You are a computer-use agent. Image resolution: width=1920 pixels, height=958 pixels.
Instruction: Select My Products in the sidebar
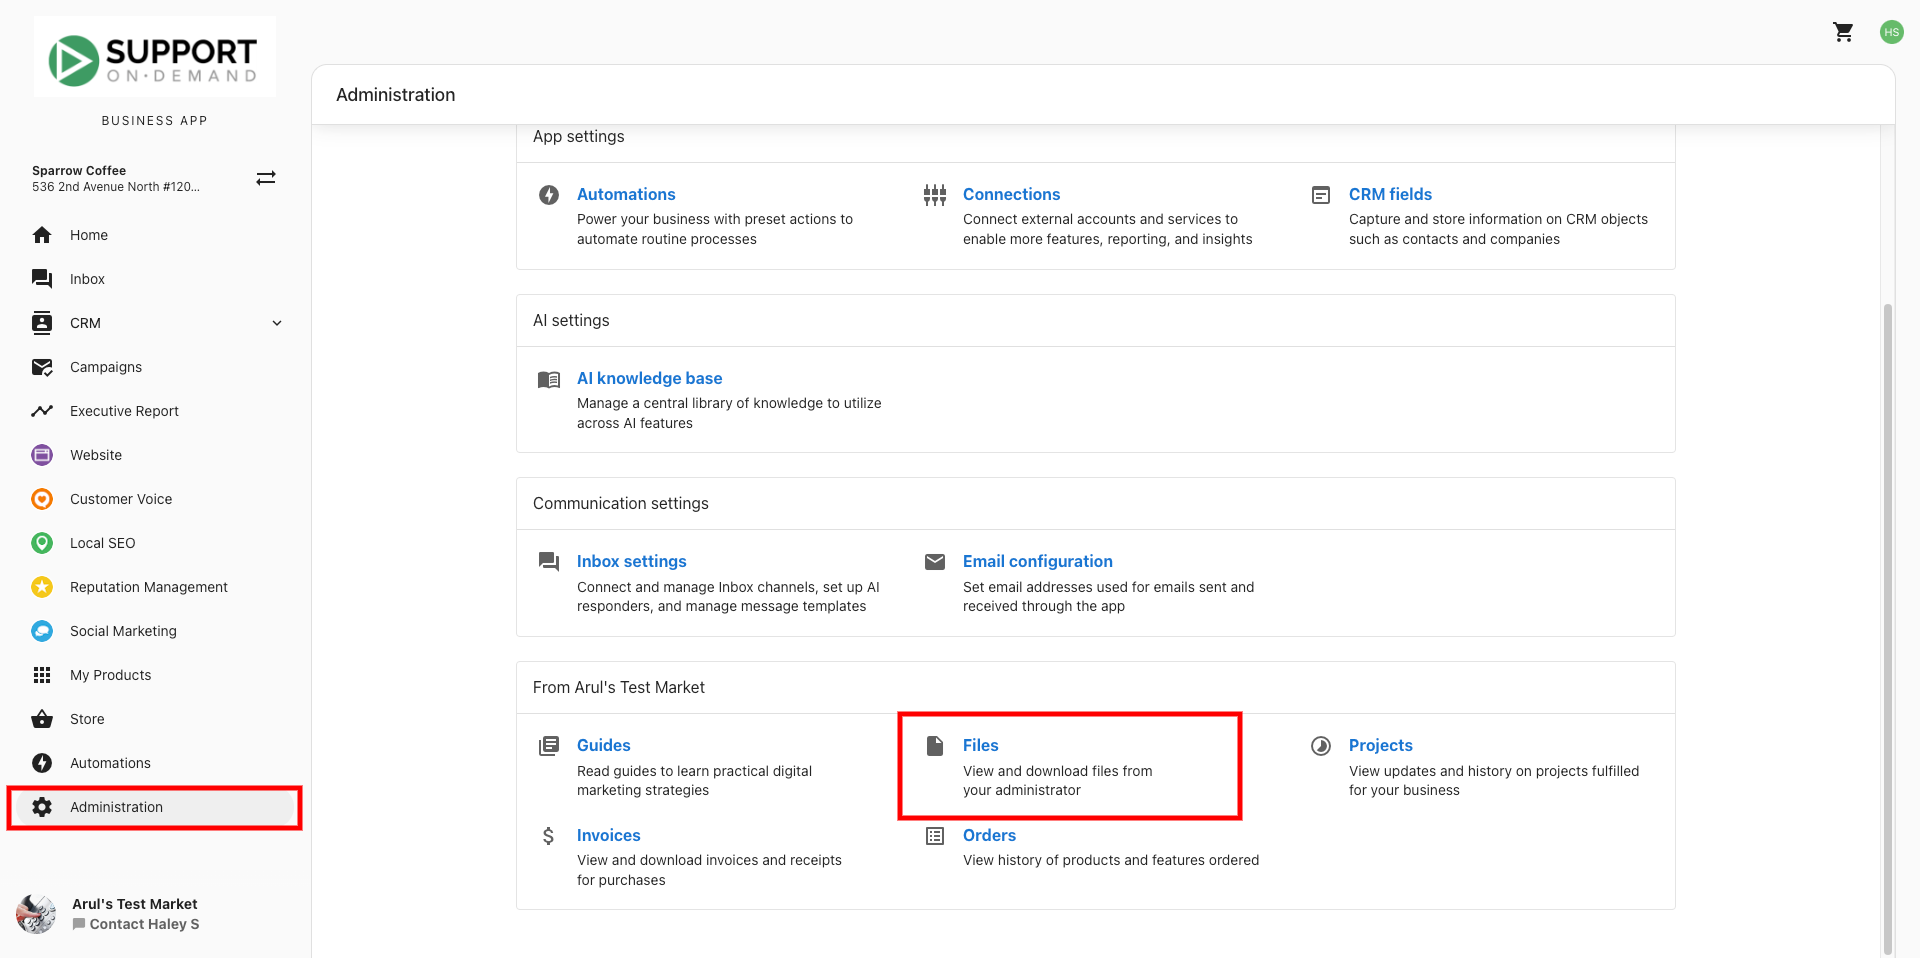click(x=110, y=675)
